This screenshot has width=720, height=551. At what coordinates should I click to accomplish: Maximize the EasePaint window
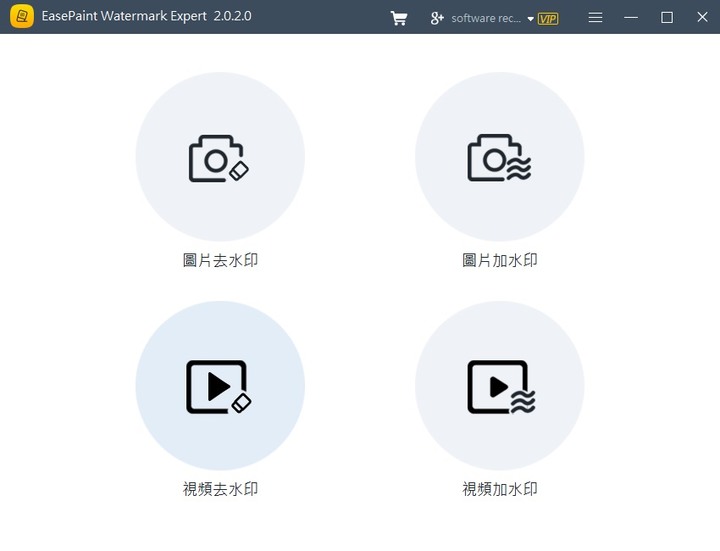(x=667, y=17)
